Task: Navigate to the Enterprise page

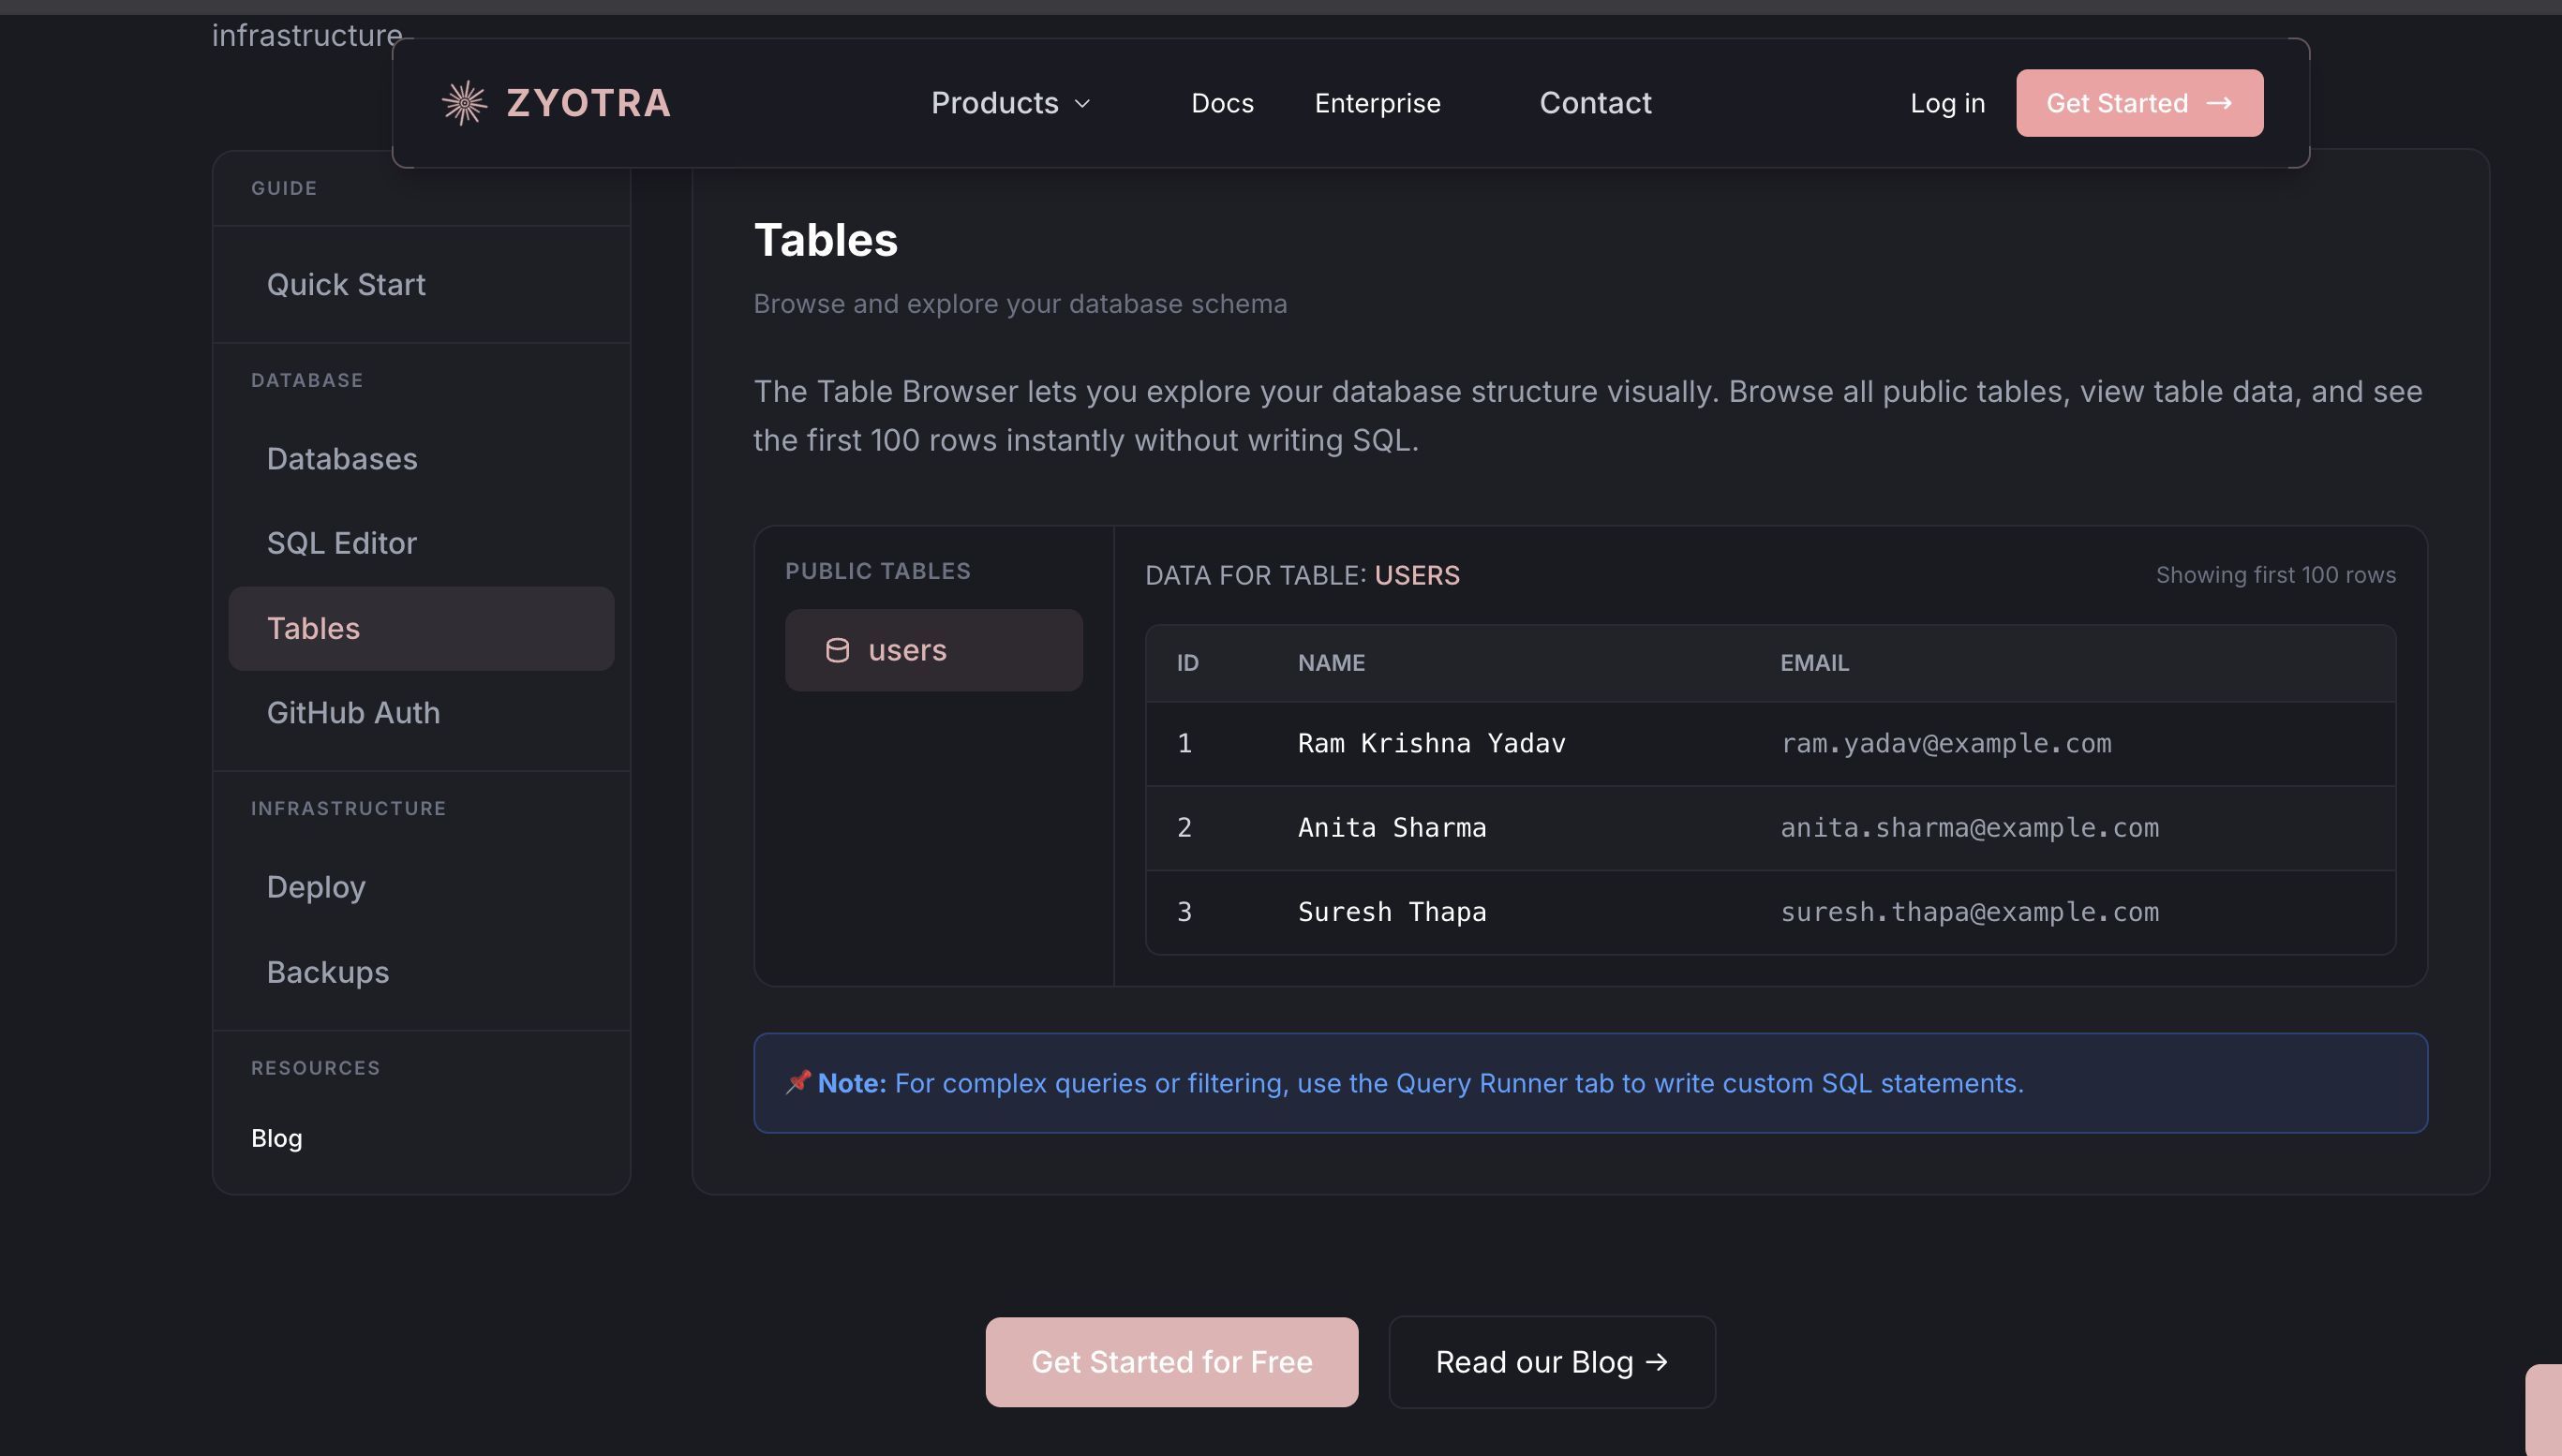Action: coord(1377,102)
